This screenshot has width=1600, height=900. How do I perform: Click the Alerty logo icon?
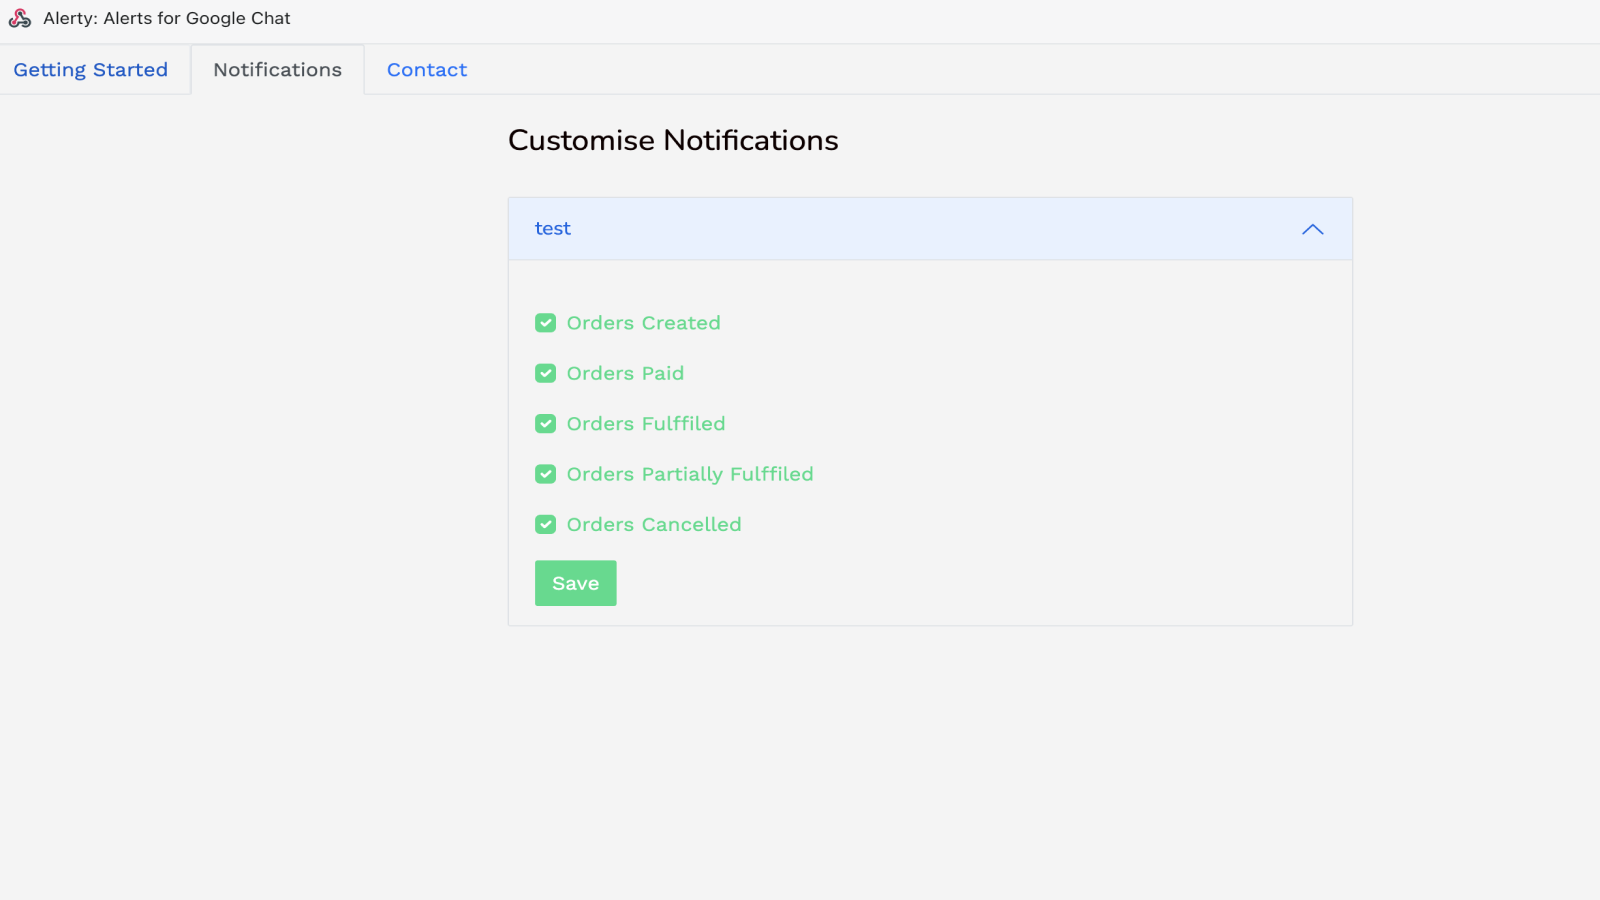[x=19, y=17]
